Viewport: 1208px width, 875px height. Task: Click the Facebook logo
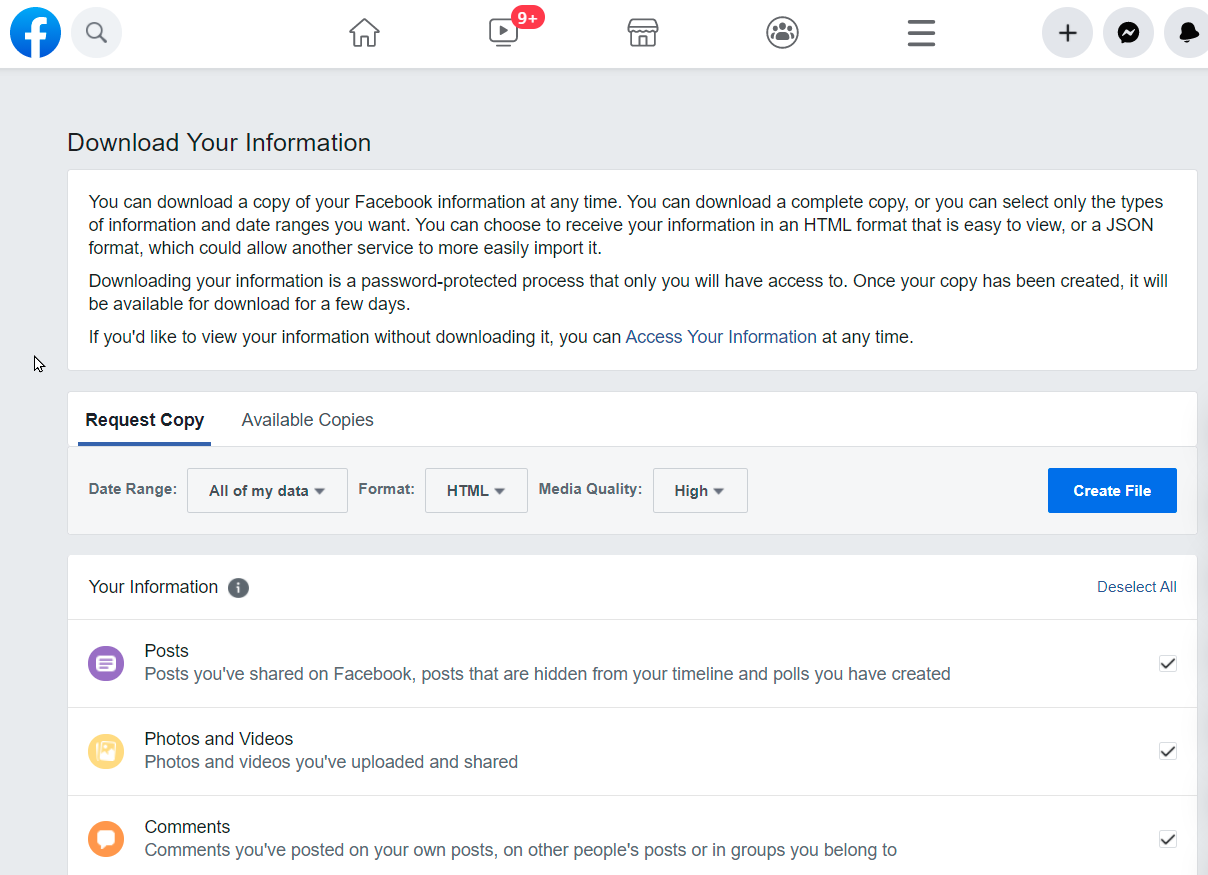(x=35, y=33)
